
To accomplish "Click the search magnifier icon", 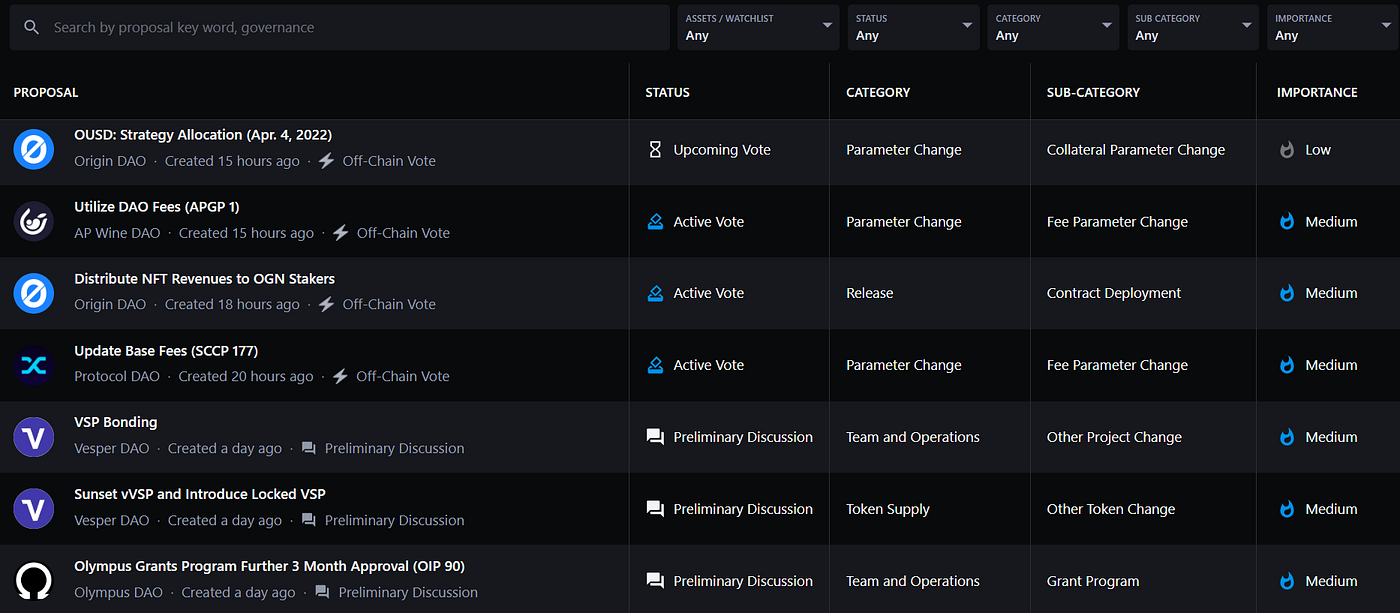I will (x=32, y=27).
